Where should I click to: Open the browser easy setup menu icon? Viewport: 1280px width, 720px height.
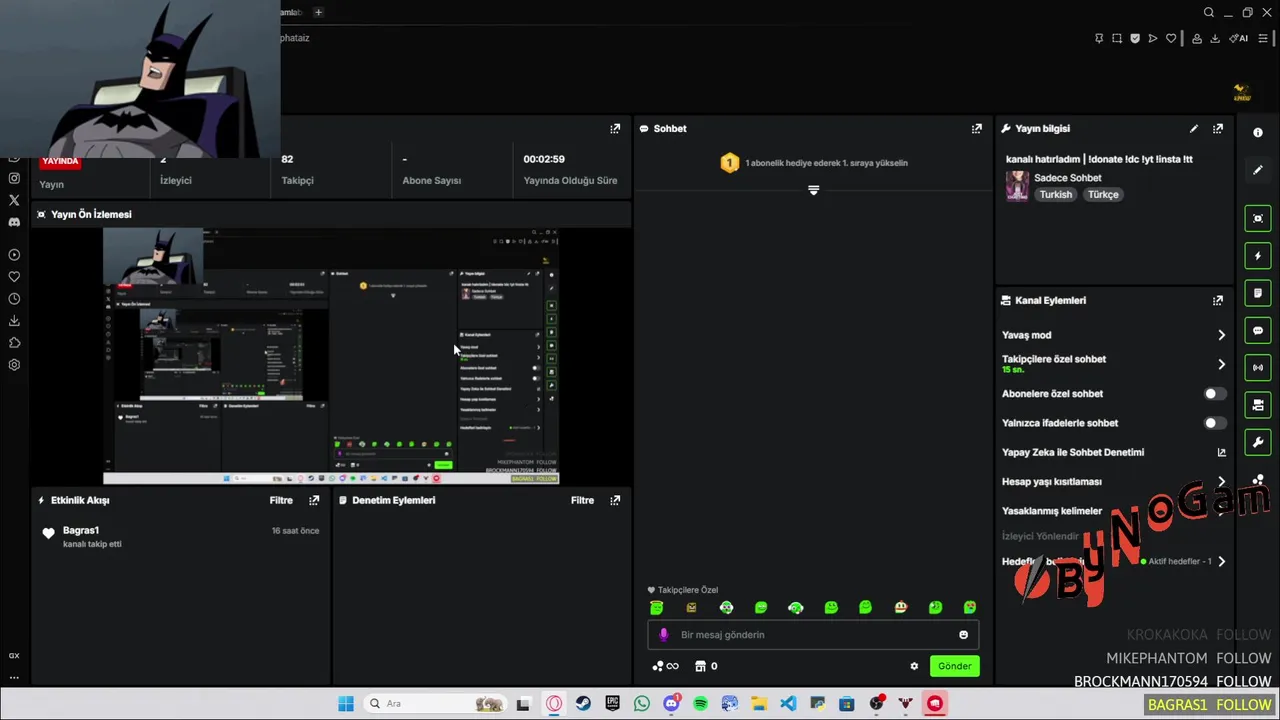click(1263, 38)
